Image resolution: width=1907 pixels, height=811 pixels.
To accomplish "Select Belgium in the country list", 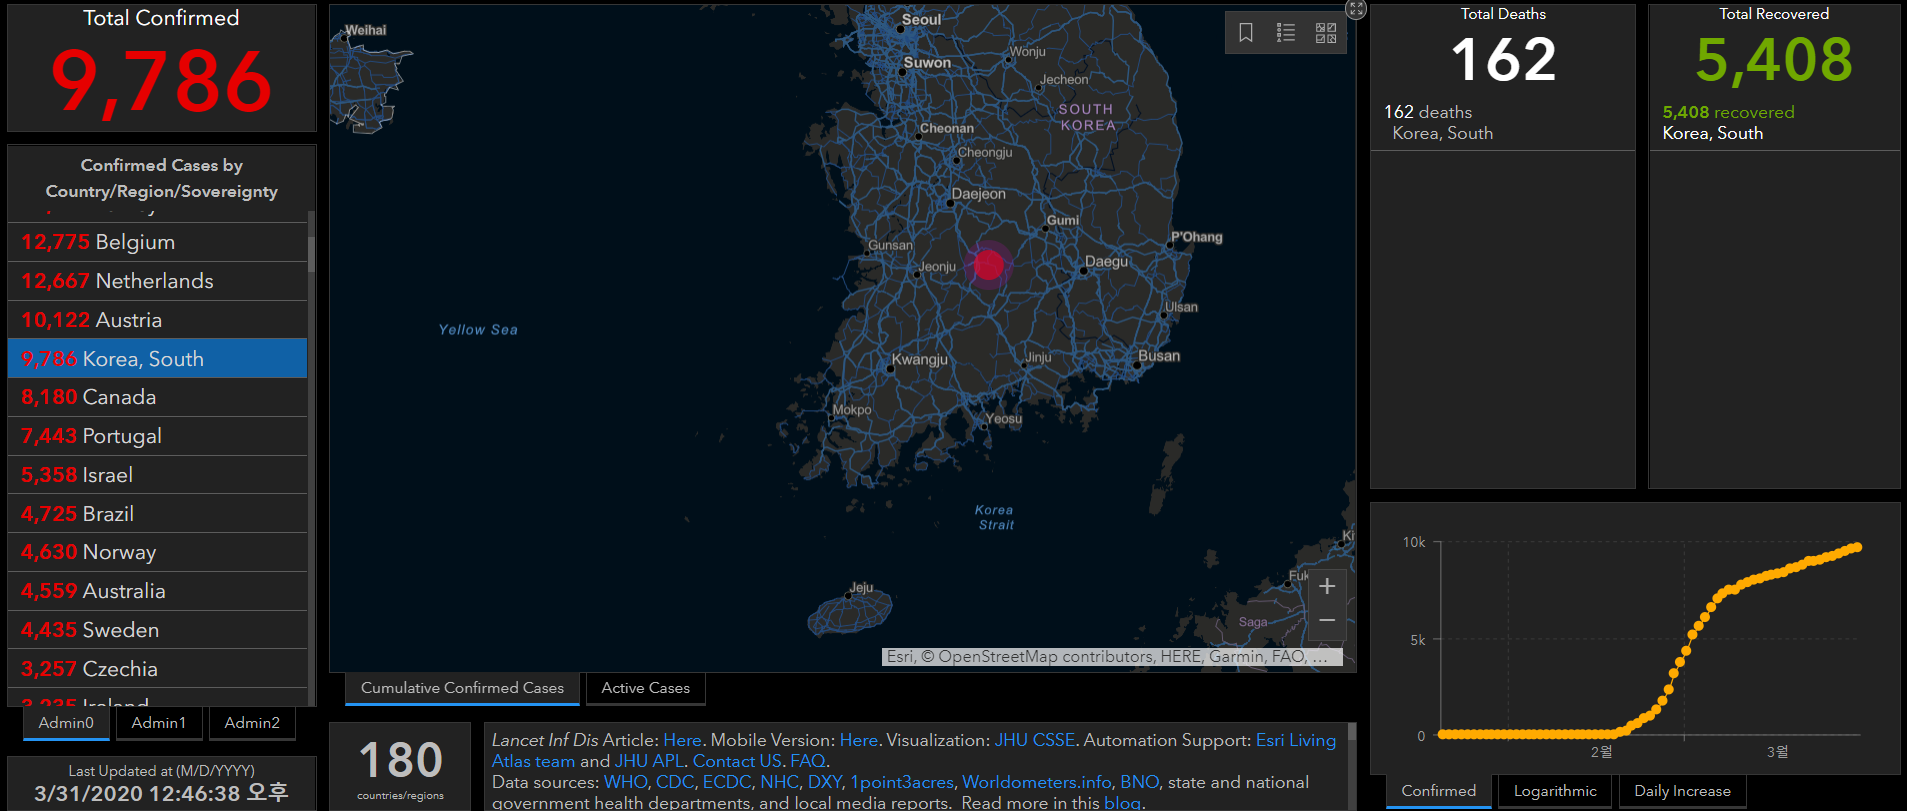I will click(x=157, y=242).
